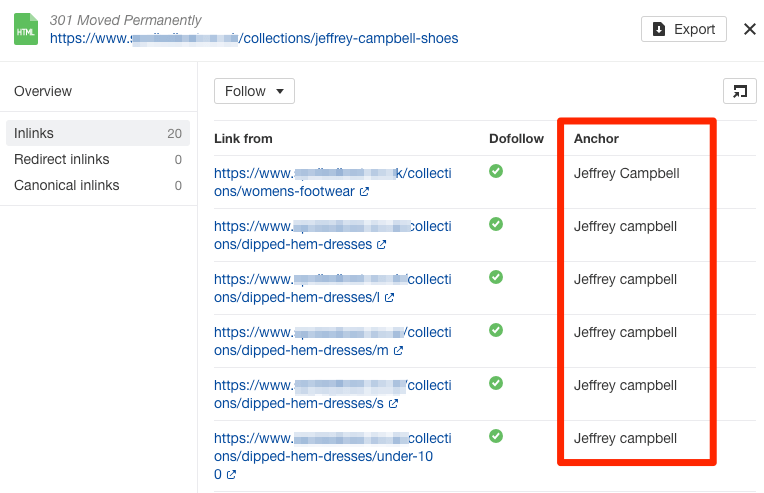Click external link icon beside womens-footwear URL
The width and height of the screenshot is (764, 493).
click(364, 191)
